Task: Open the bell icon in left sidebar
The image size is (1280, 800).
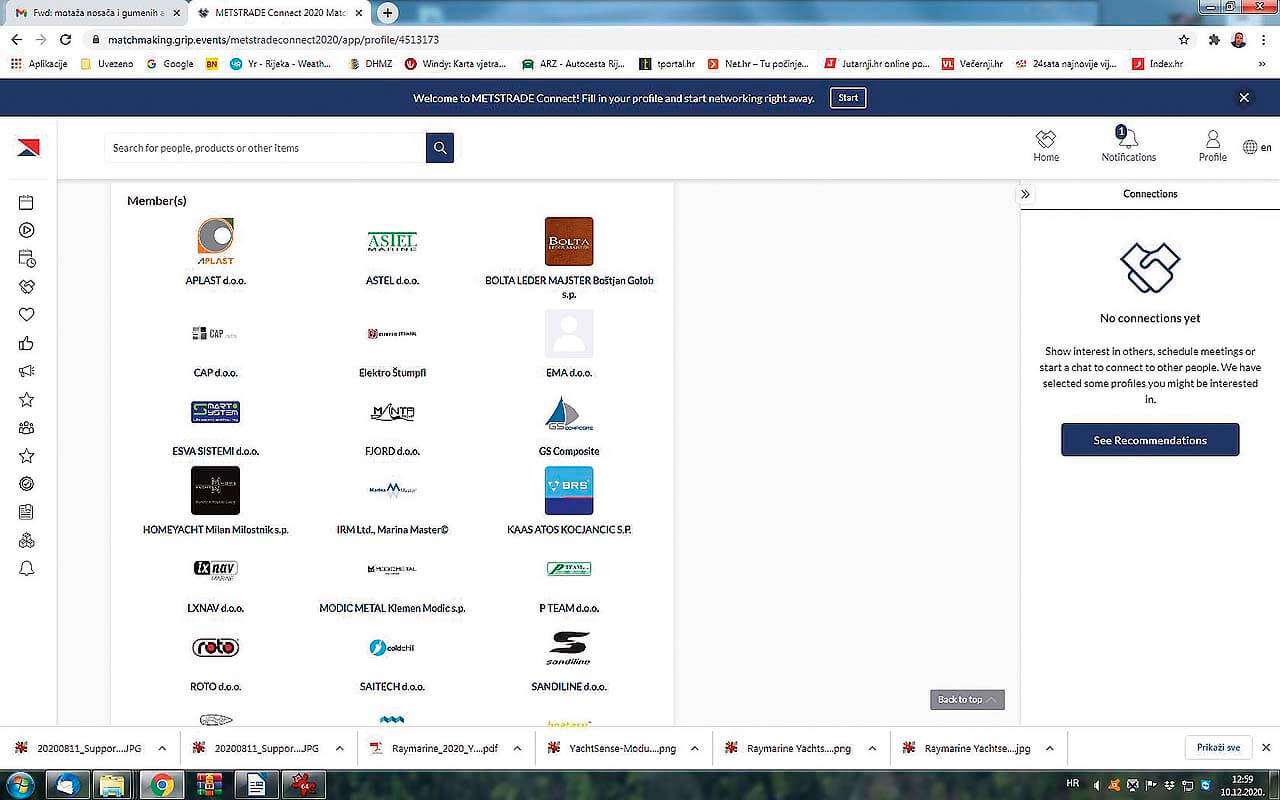Action: coord(27,569)
